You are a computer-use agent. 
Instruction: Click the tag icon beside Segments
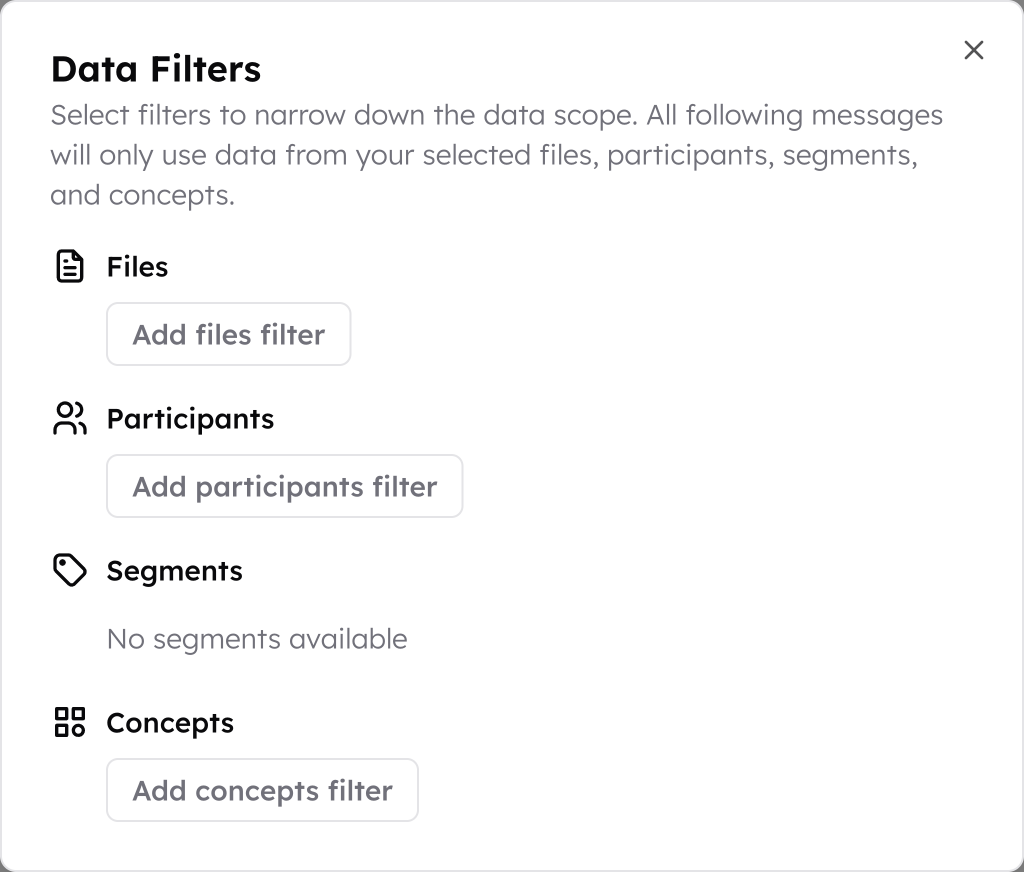70,570
